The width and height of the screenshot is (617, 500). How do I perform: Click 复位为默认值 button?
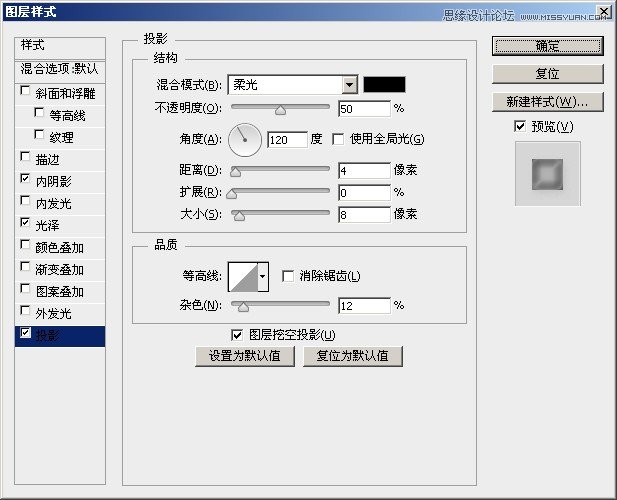pyautogui.click(x=353, y=356)
